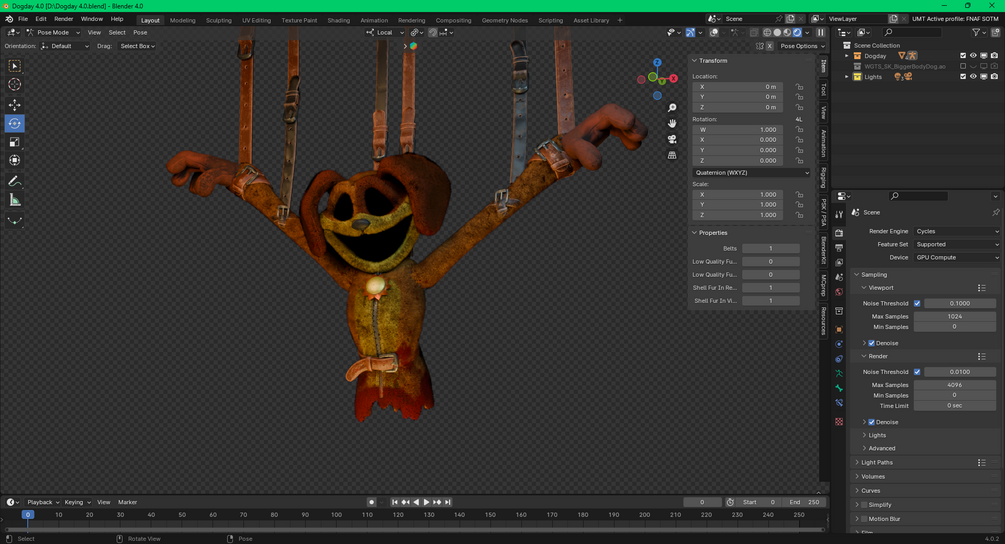
Task: Pick the Transform tool
Action: (x=14, y=160)
